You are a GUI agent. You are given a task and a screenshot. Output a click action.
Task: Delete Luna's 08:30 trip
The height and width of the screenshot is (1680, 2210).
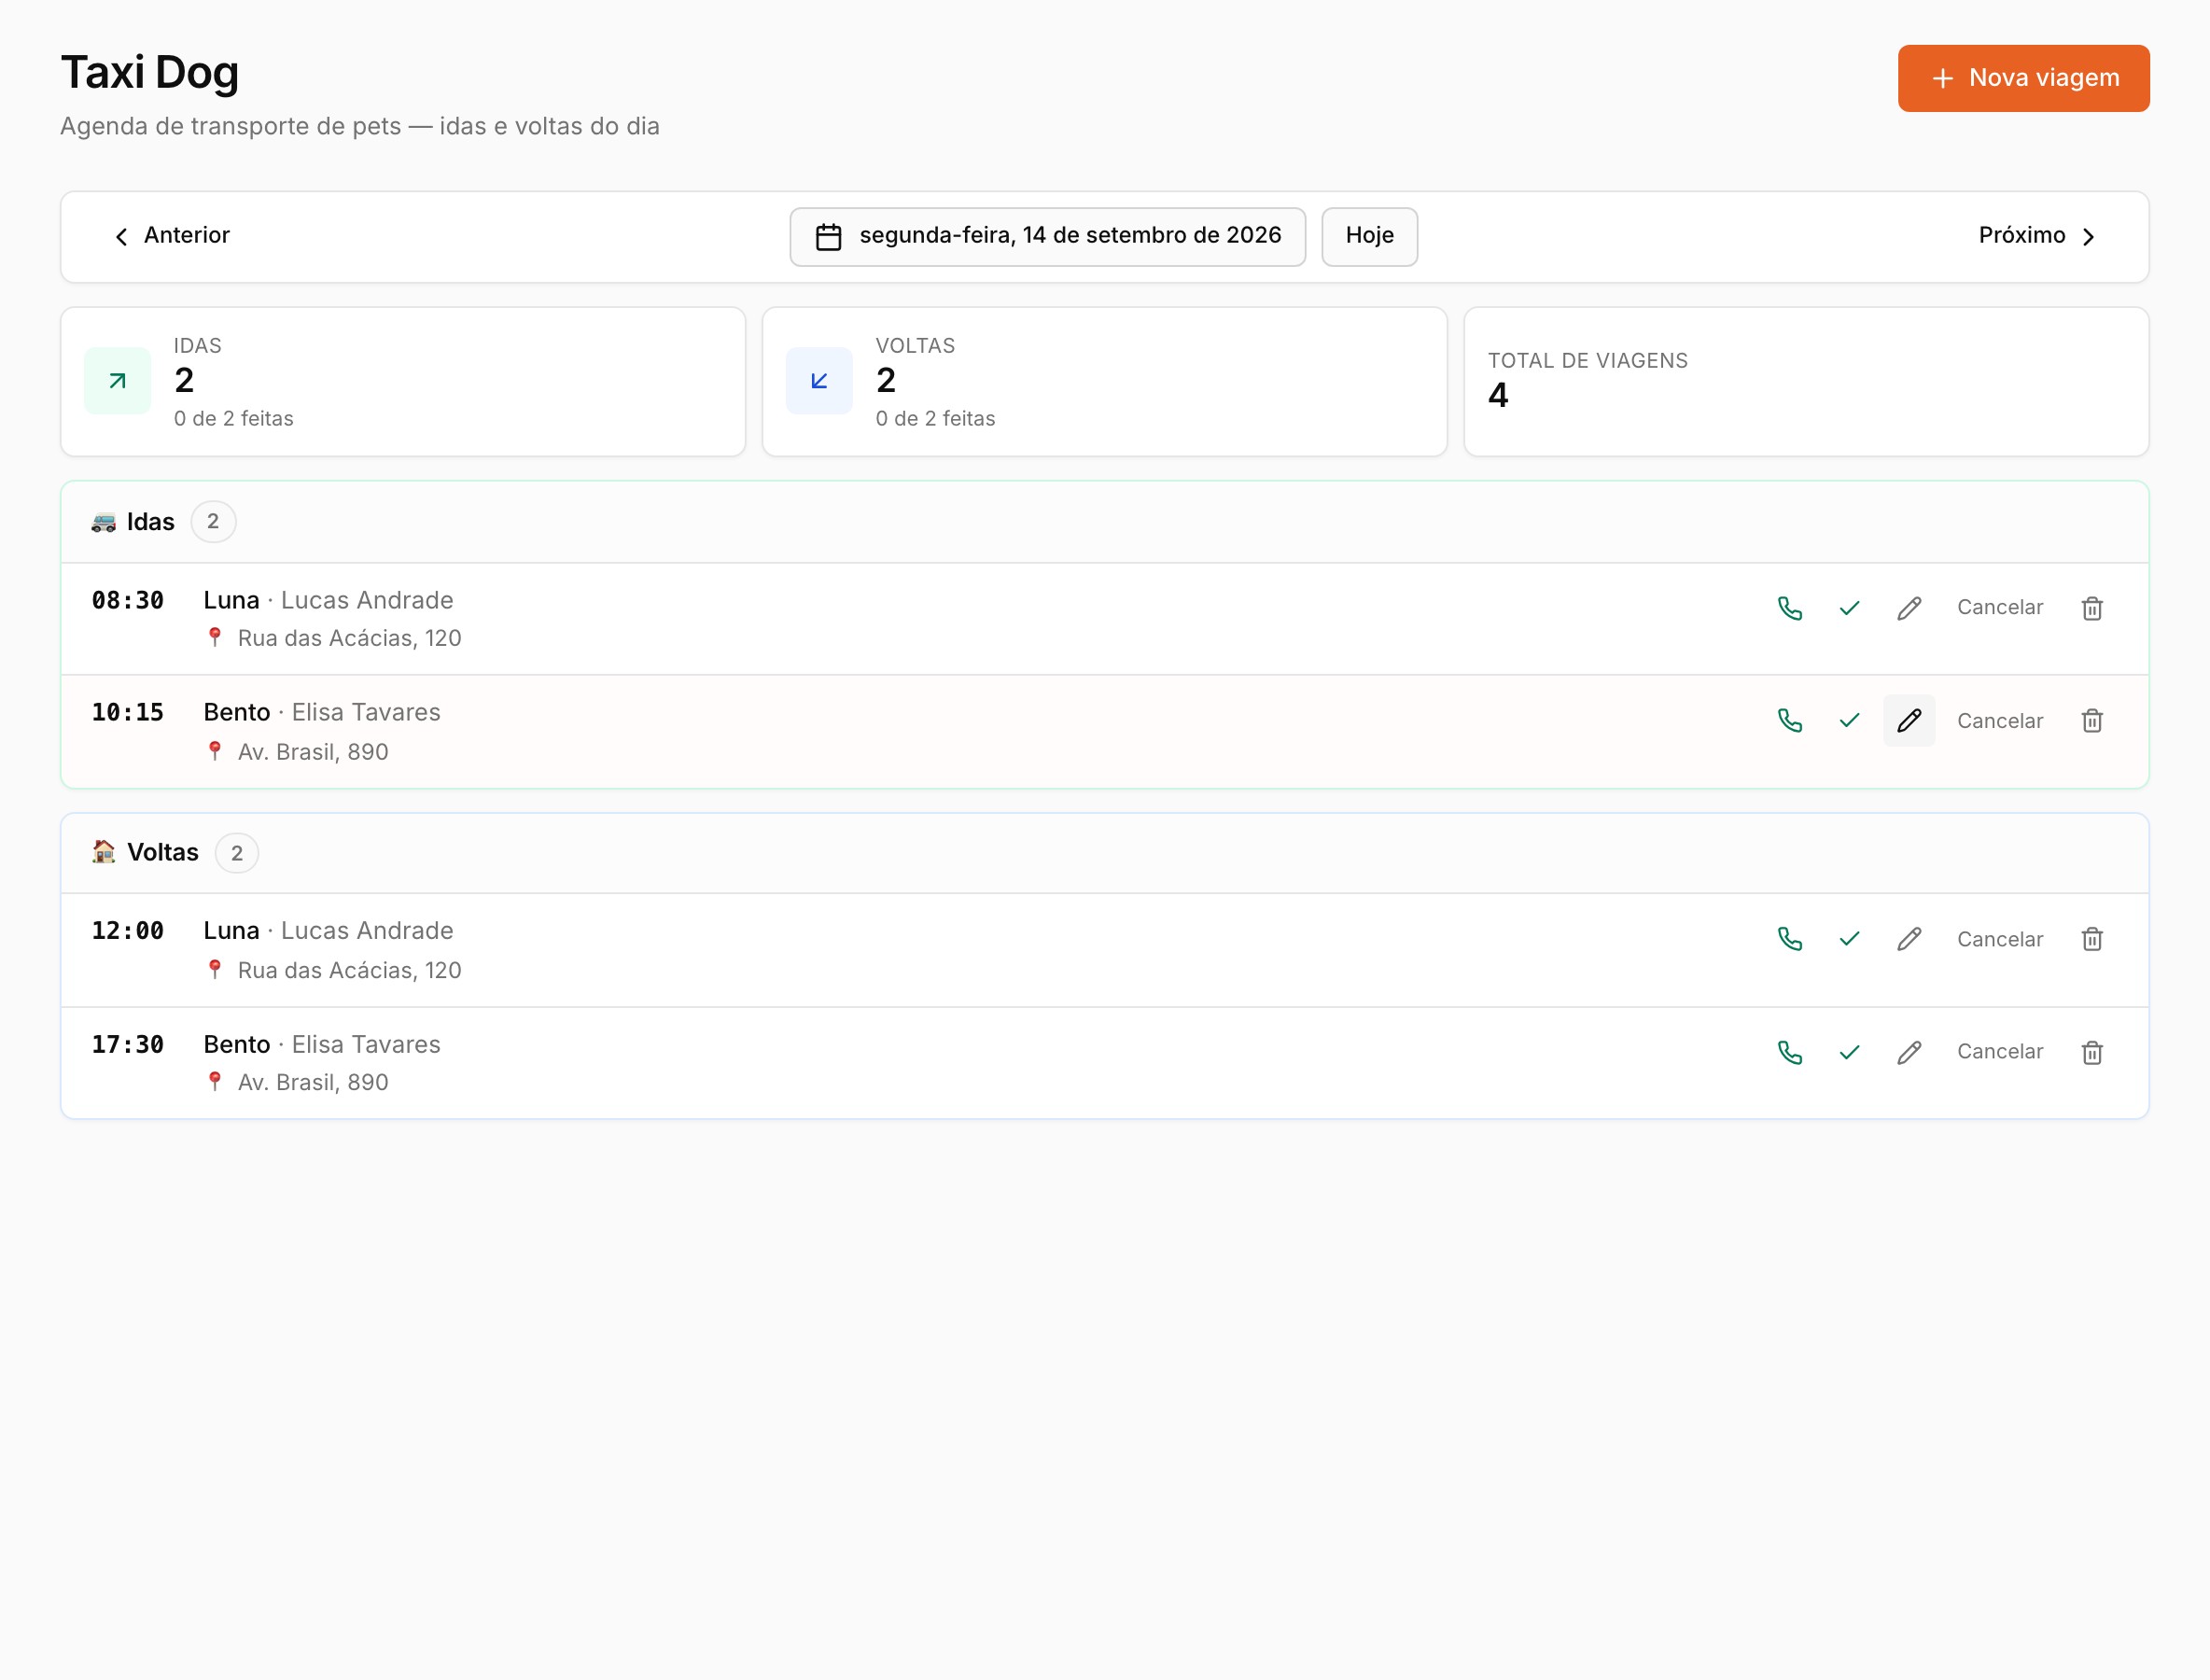pos(2092,608)
